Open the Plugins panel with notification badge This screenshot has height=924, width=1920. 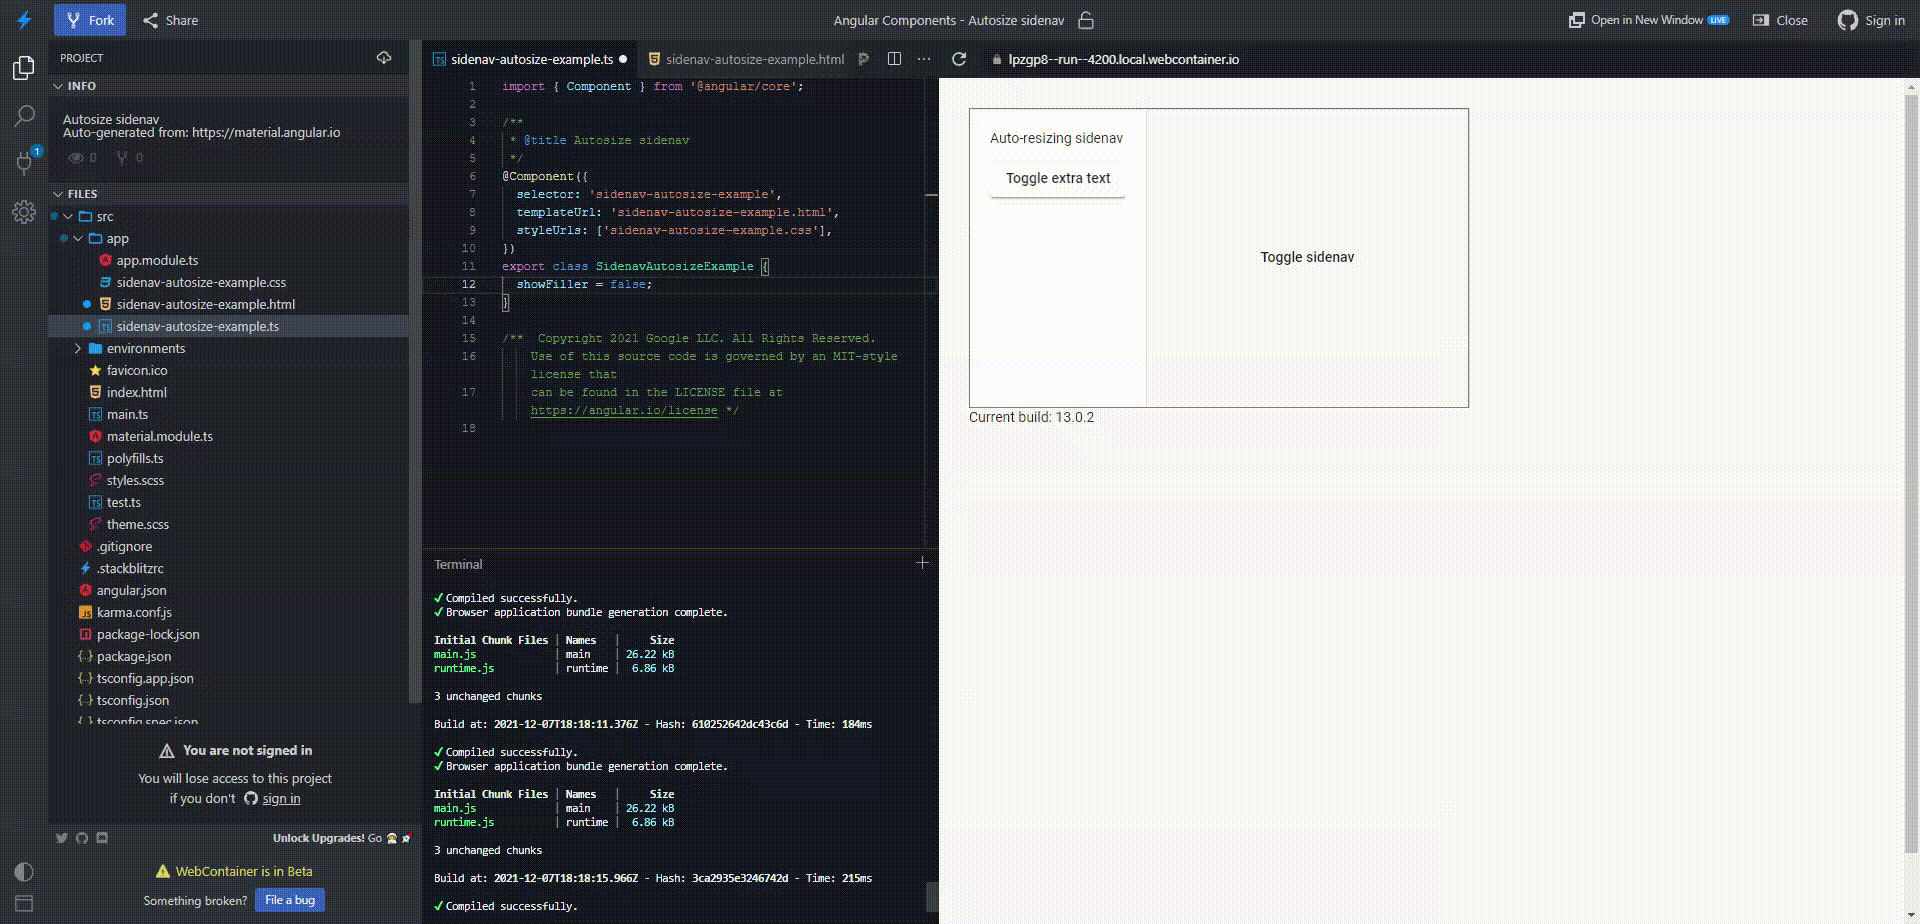coord(24,163)
